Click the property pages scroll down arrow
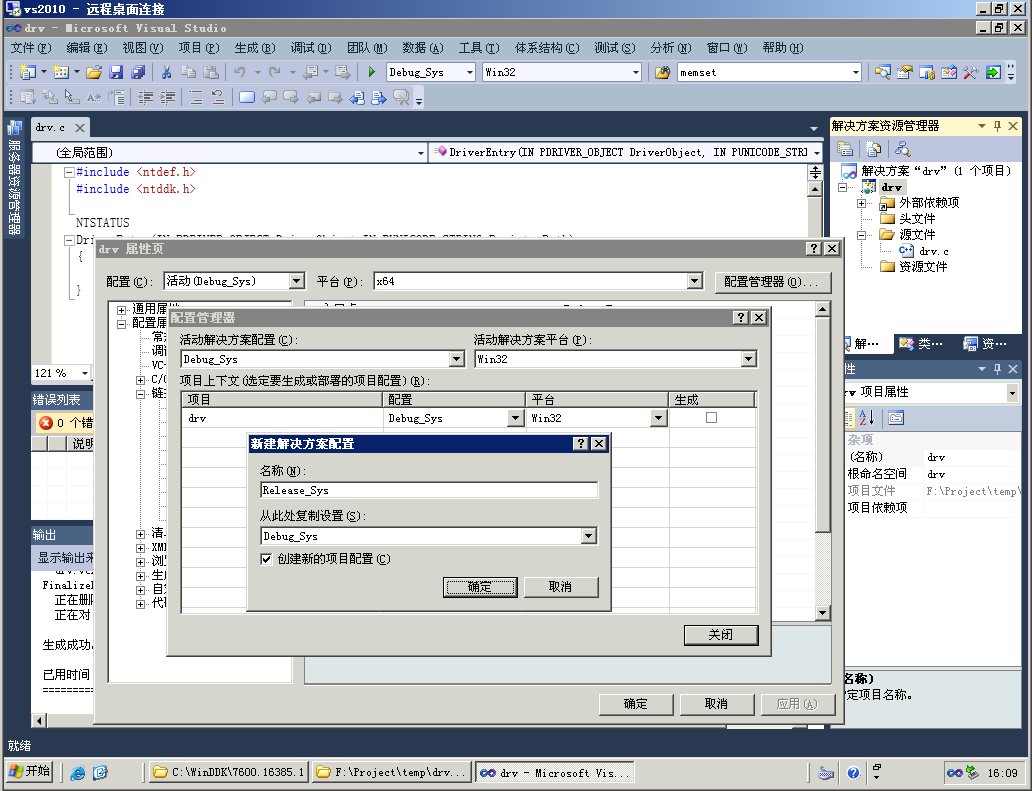The image size is (1032, 791). 821,613
